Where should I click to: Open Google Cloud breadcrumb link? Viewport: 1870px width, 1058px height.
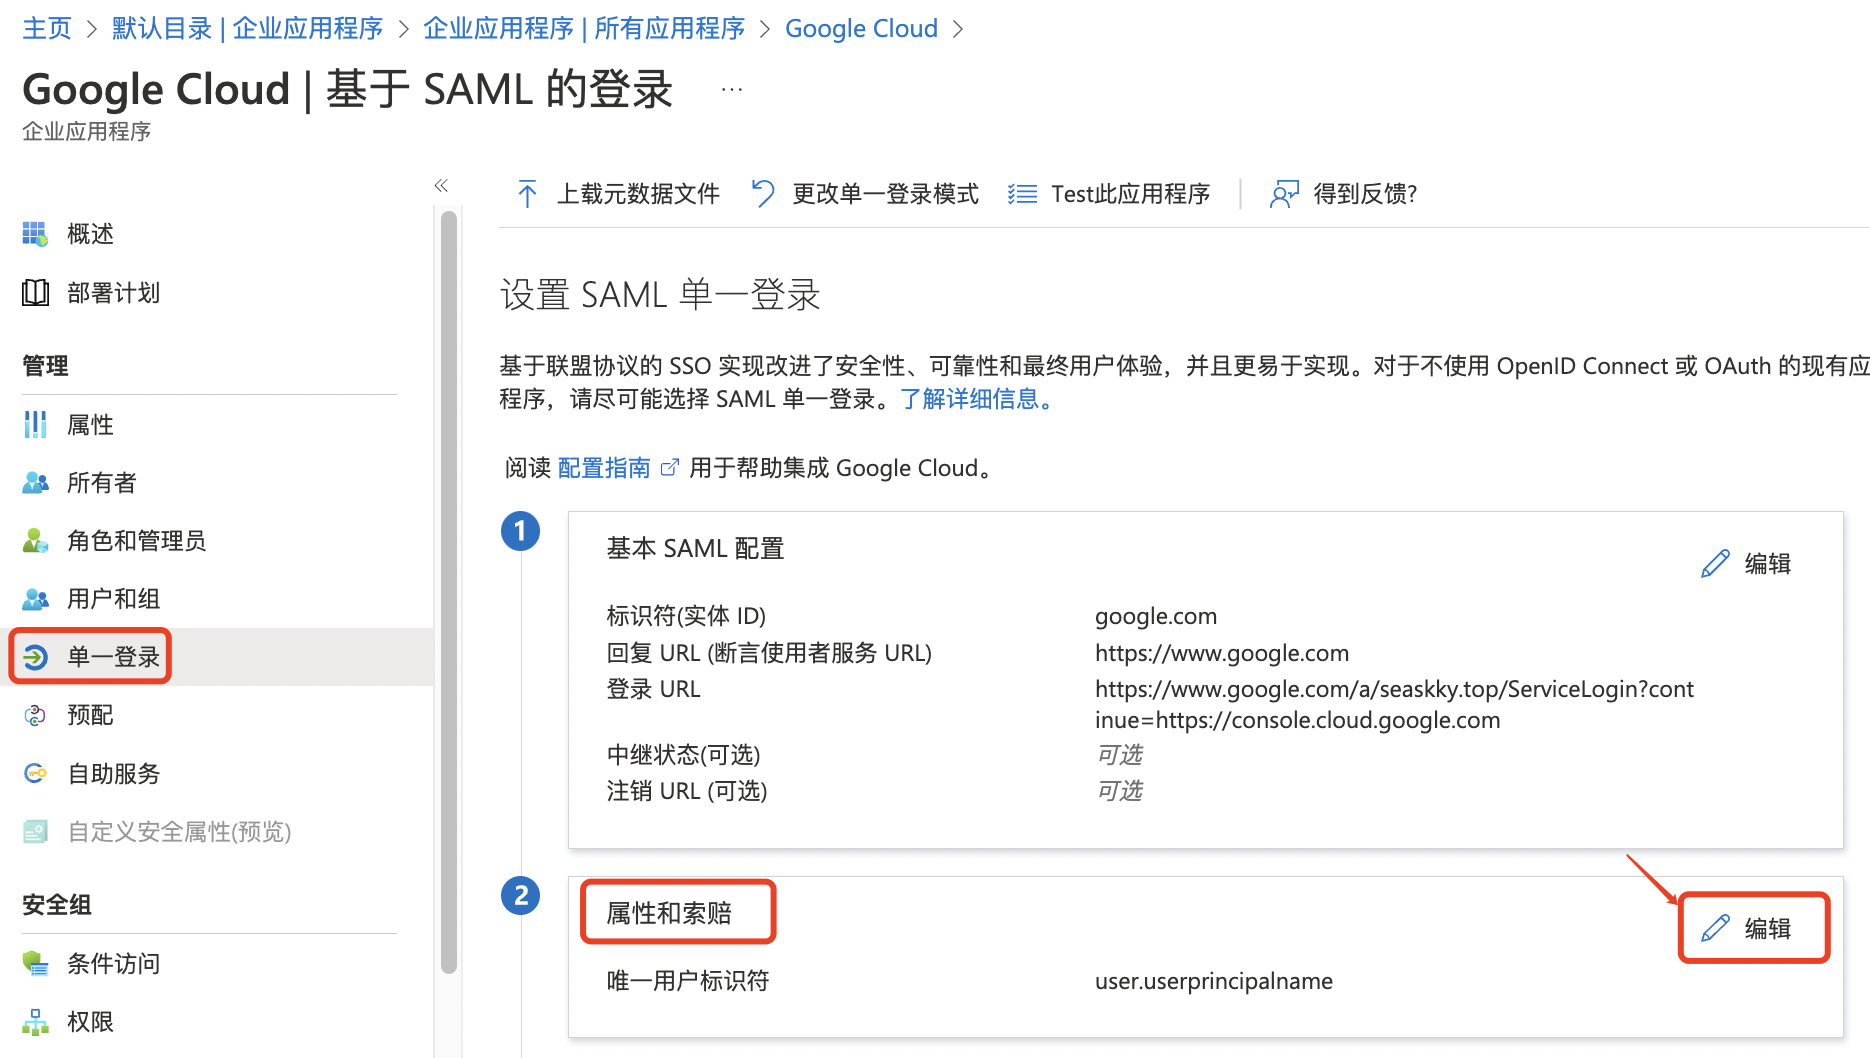861,29
